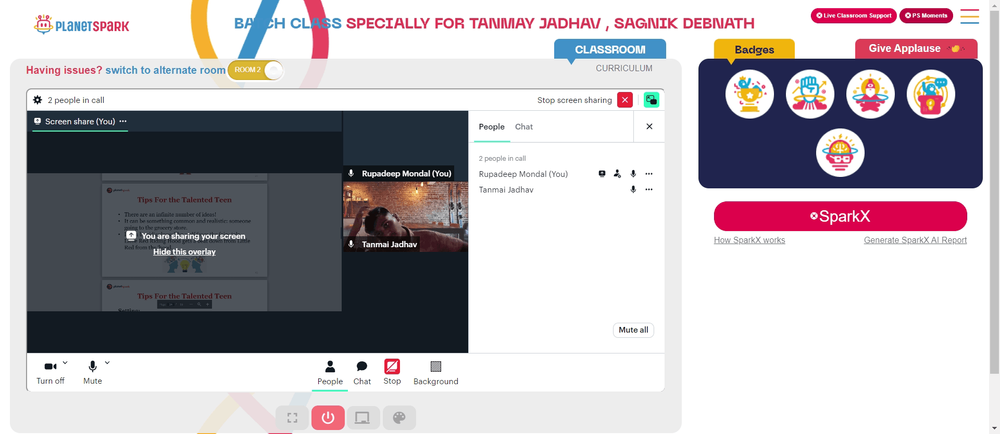Screen dimensions: 1000x434
Task: Open Screen share (You) more options dots
Action: coord(123,121)
